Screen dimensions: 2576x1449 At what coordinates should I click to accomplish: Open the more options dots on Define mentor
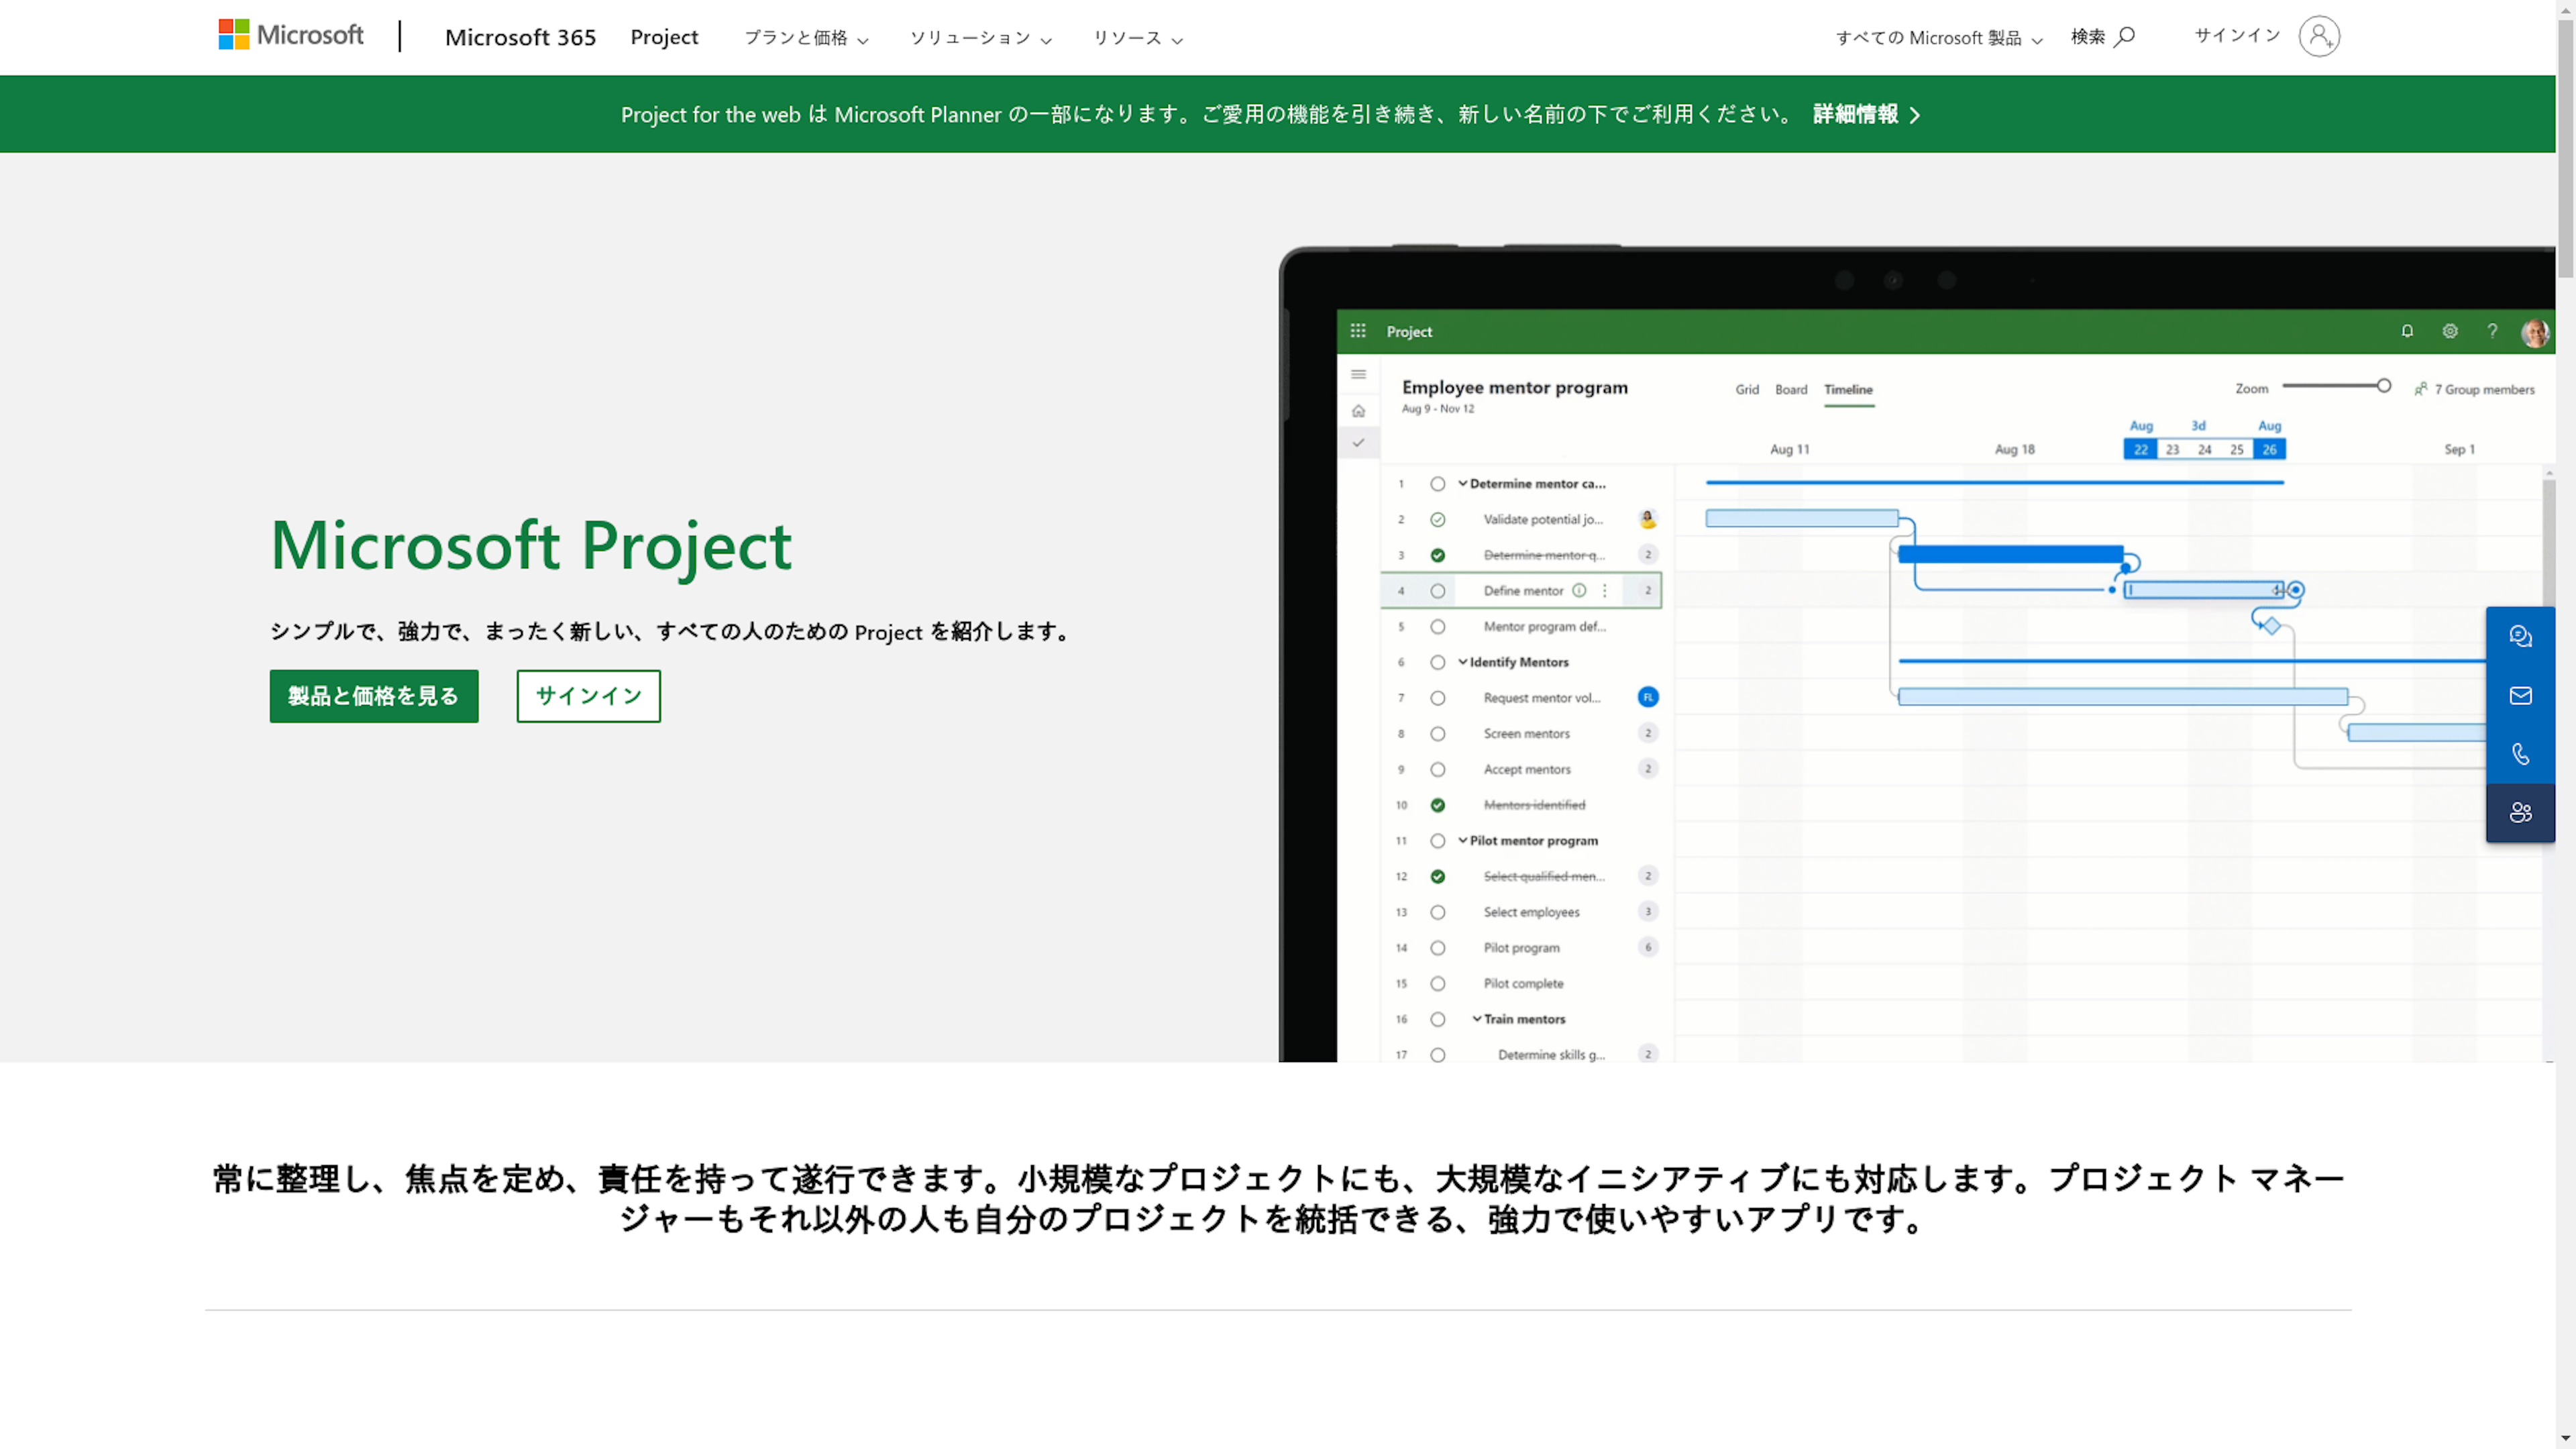(x=1605, y=590)
